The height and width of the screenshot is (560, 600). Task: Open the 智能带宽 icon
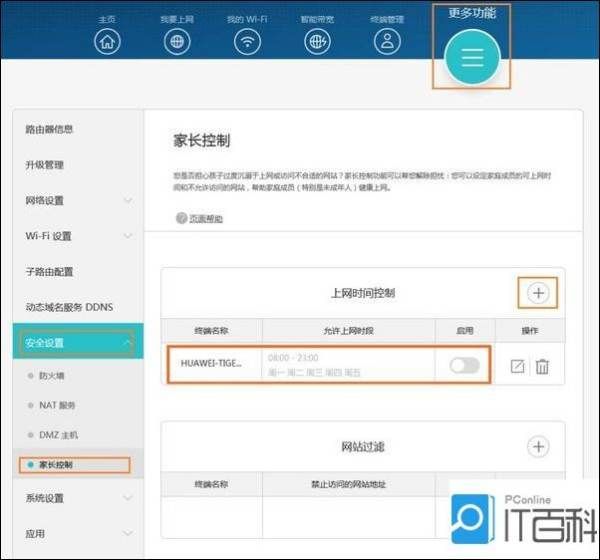coord(318,41)
